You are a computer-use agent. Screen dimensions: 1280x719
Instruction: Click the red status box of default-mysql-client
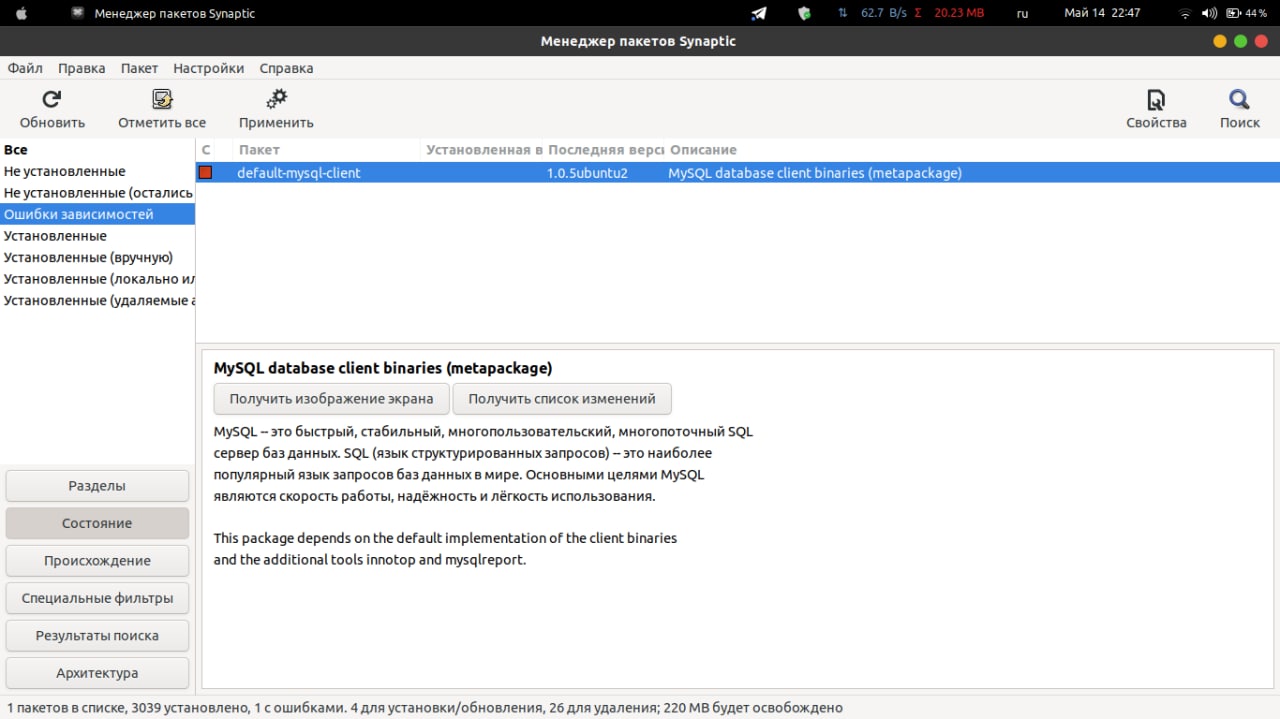(x=206, y=173)
